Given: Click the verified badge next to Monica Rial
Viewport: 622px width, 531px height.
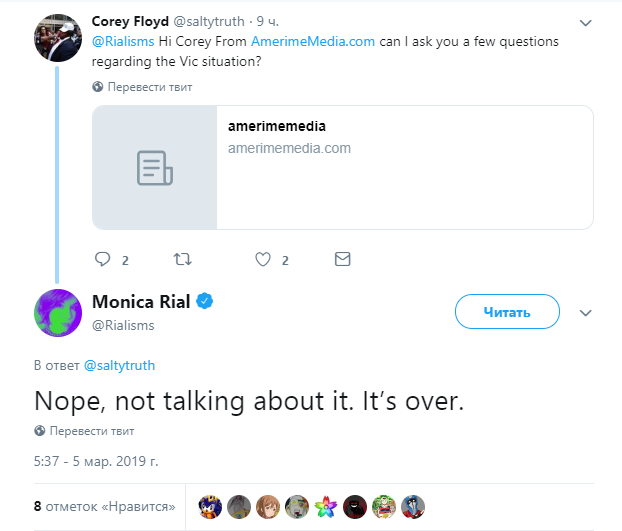Looking at the screenshot, I should [x=205, y=301].
